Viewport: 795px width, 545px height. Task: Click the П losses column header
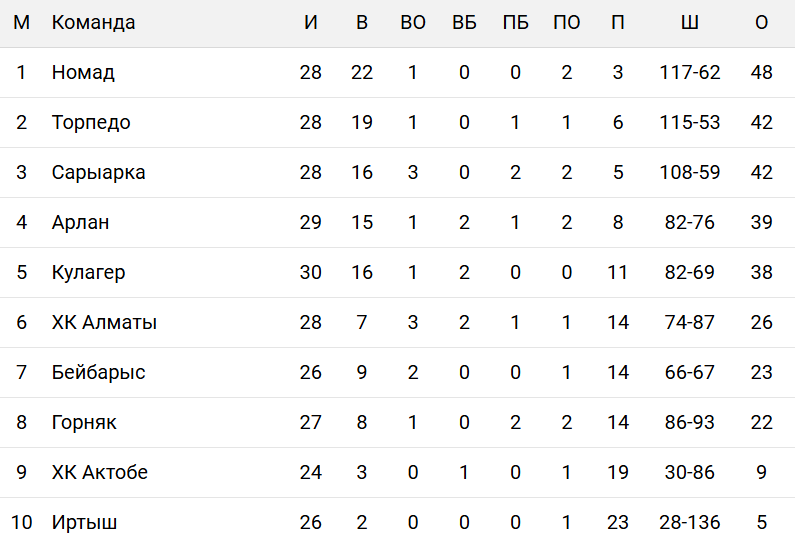(618, 23)
